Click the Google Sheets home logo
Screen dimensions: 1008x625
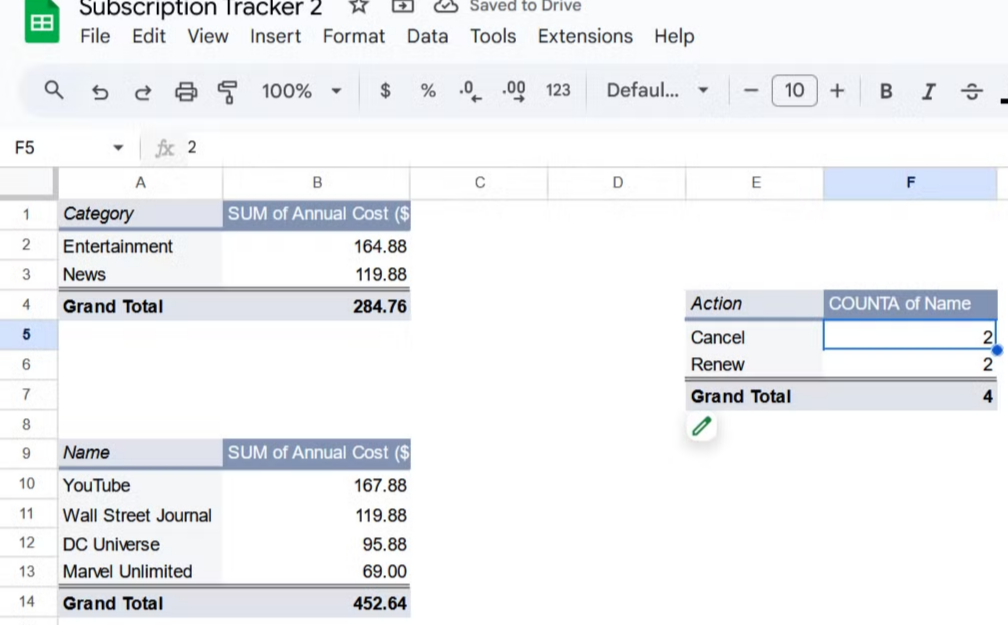pyautogui.click(x=42, y=21)
